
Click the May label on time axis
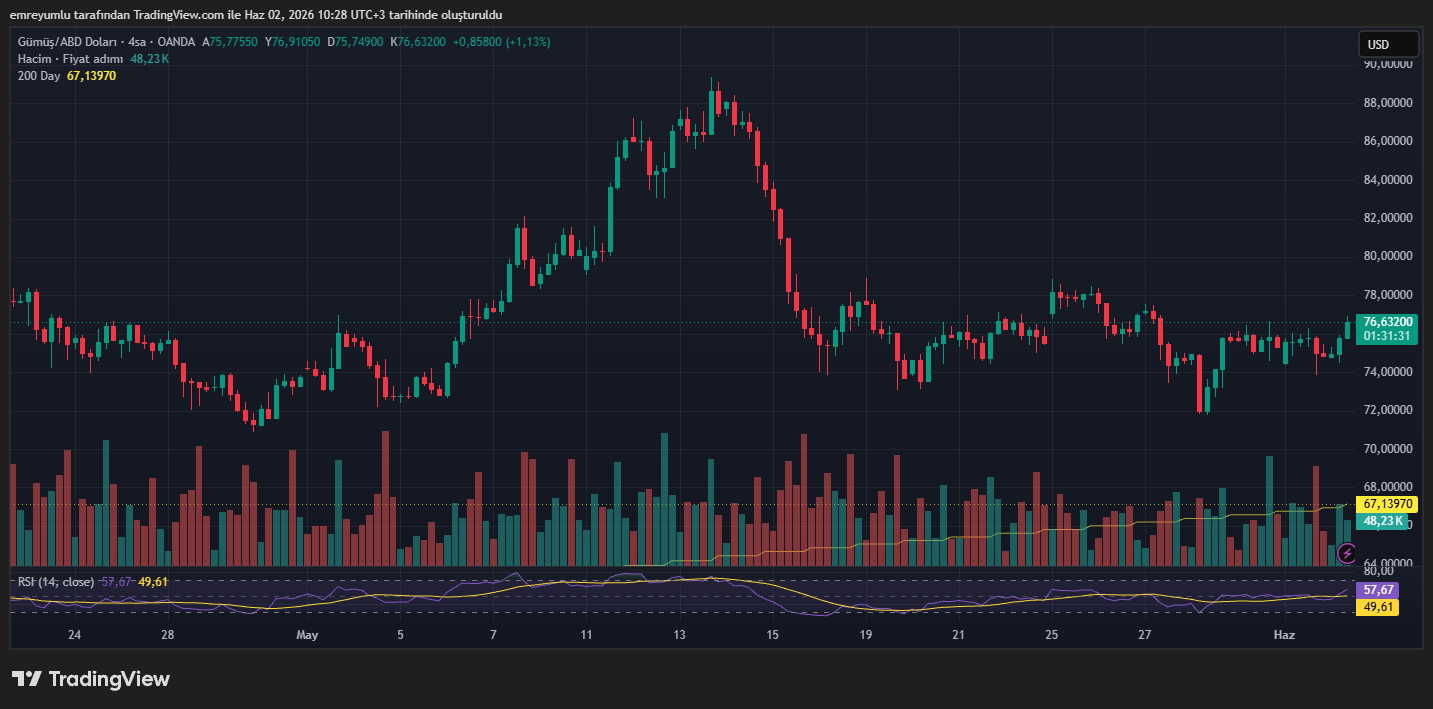click(307, 635)
